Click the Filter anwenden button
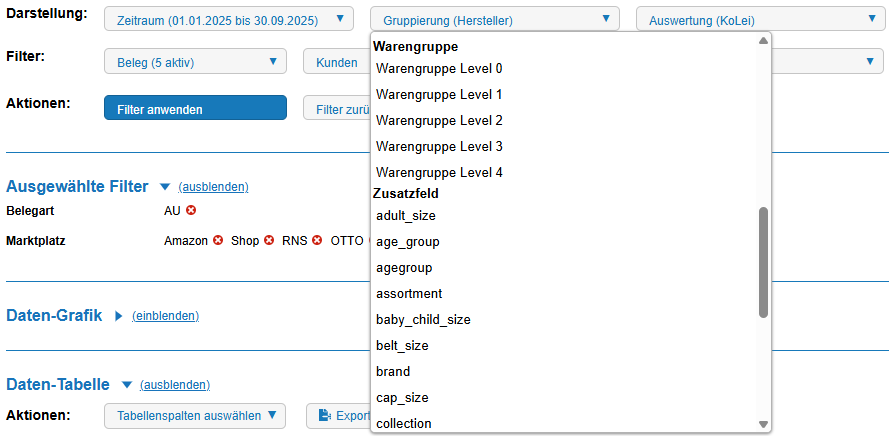Image resolution: width=889 pixels, height=436 pixels. (195, 108)
